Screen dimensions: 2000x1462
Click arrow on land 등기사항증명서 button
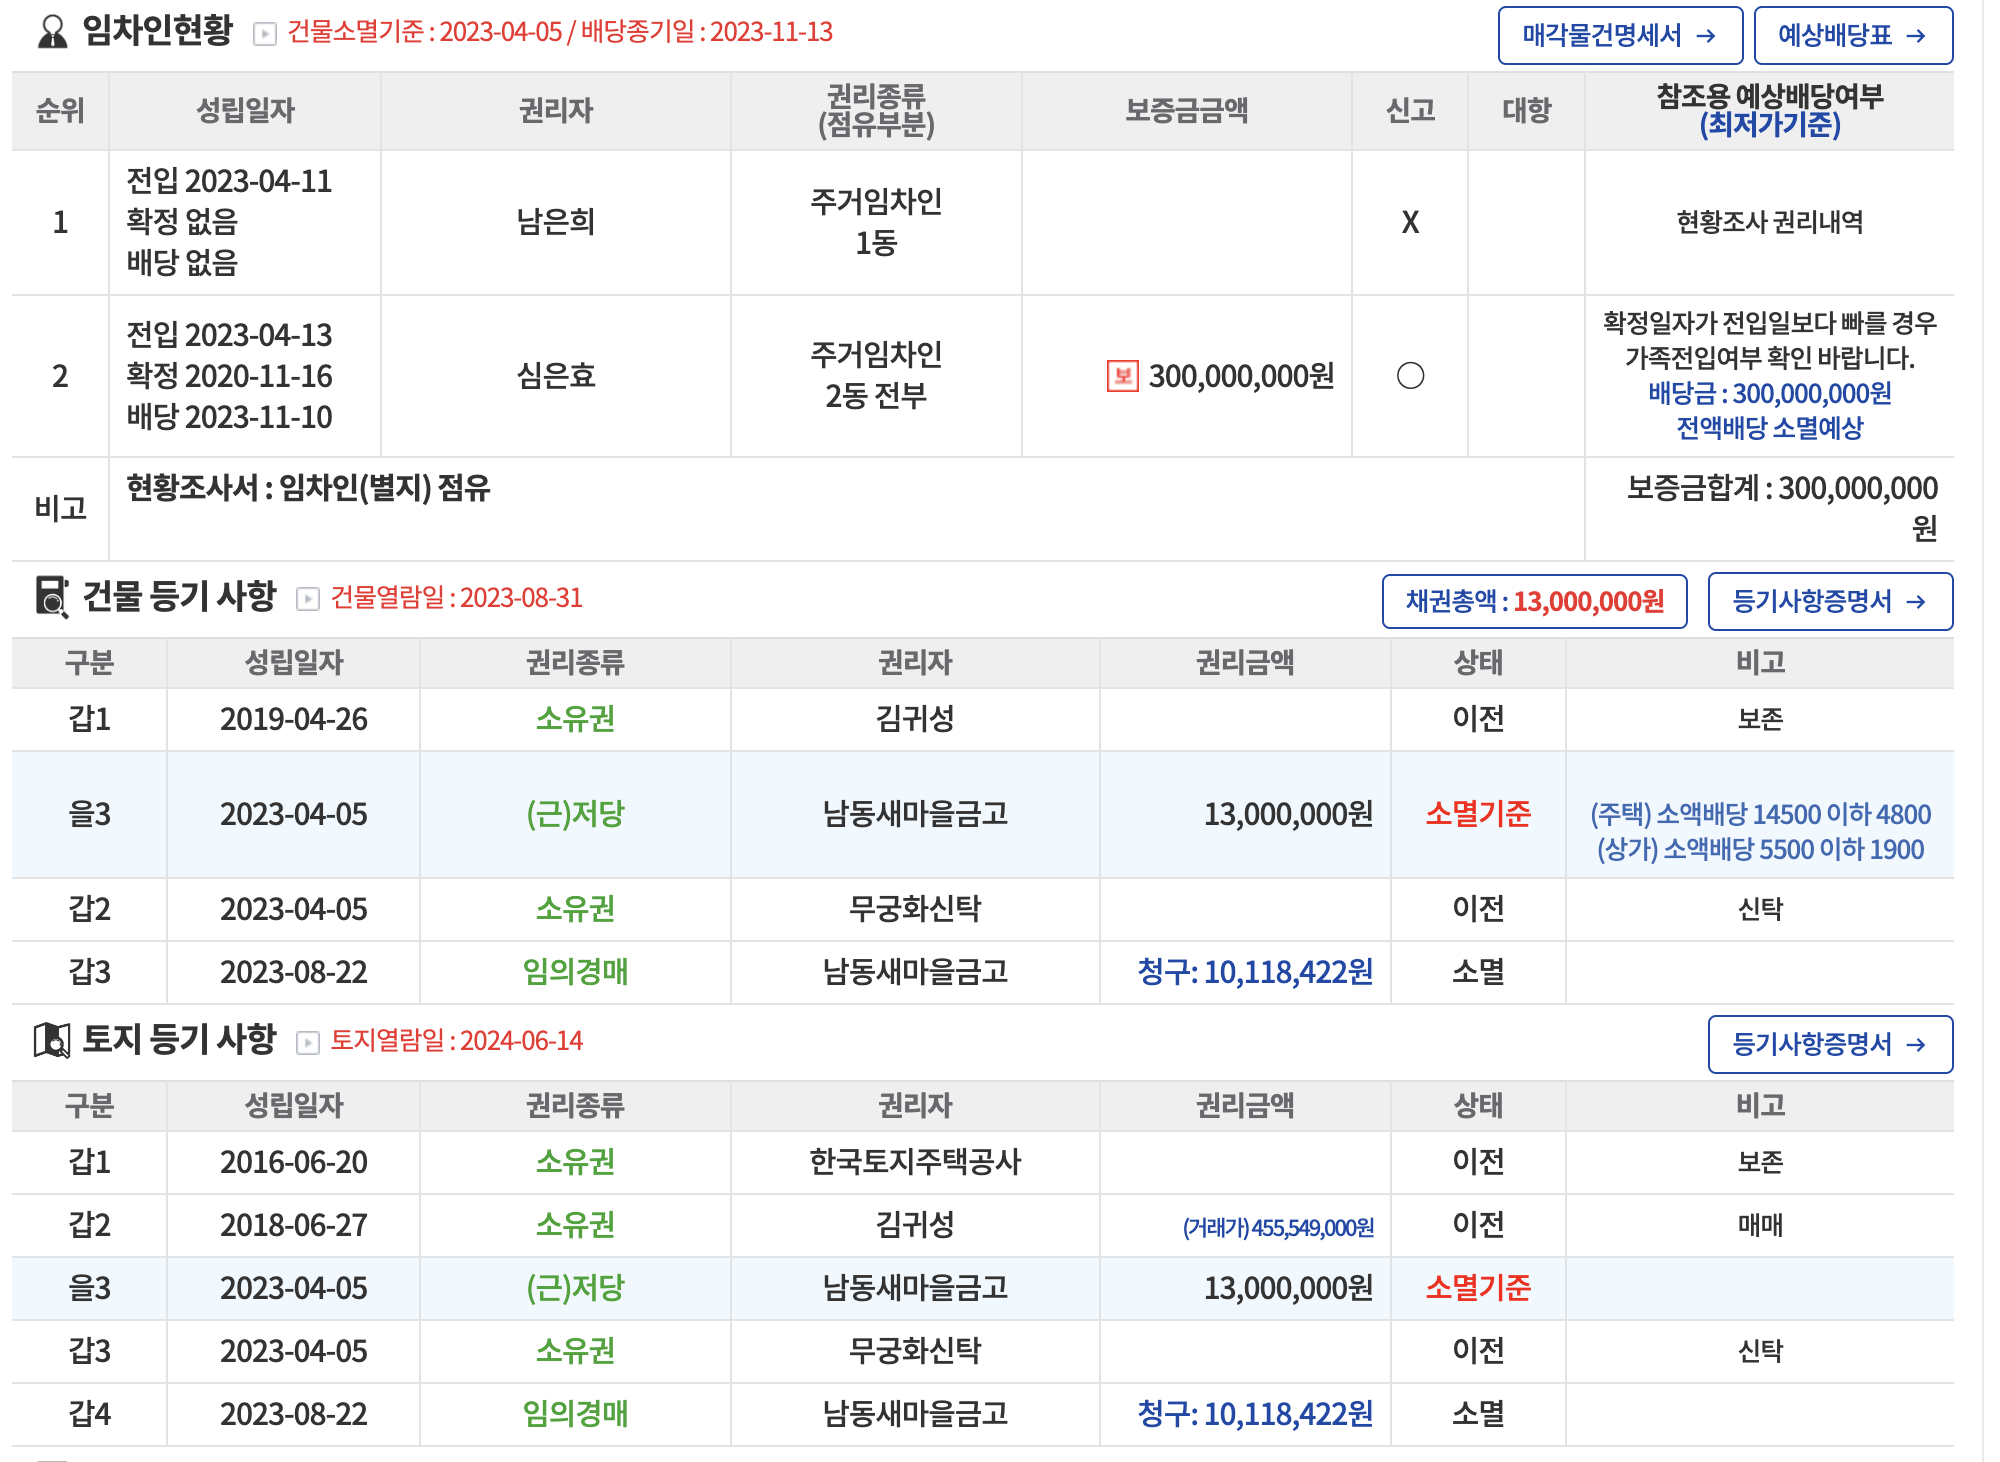point(1915,1045)
